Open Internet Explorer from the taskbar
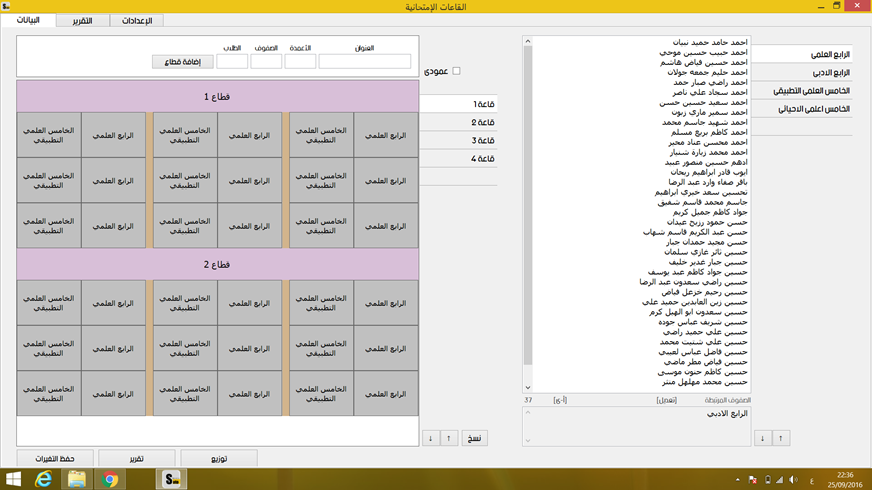The height and width of the screenshot is (490, 872). pos(44,479)
